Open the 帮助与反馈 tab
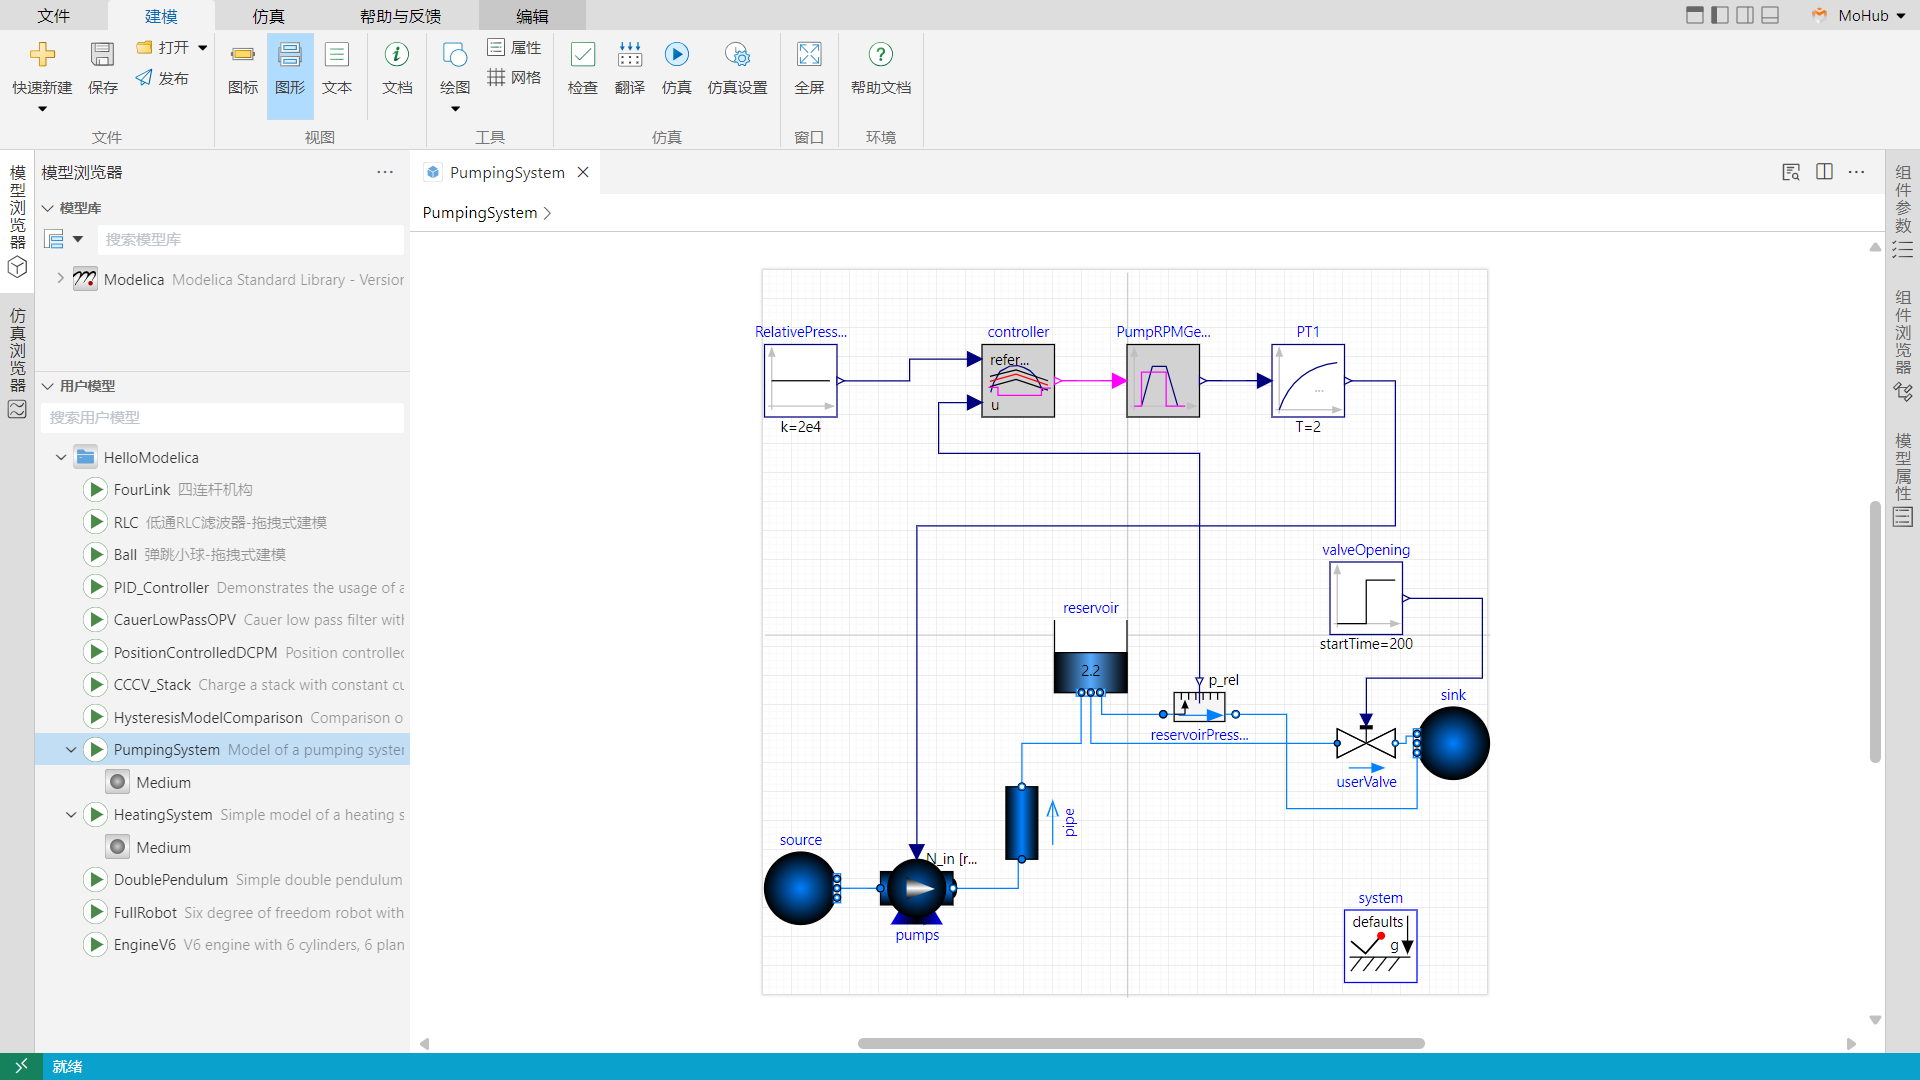 click(400, 15)
